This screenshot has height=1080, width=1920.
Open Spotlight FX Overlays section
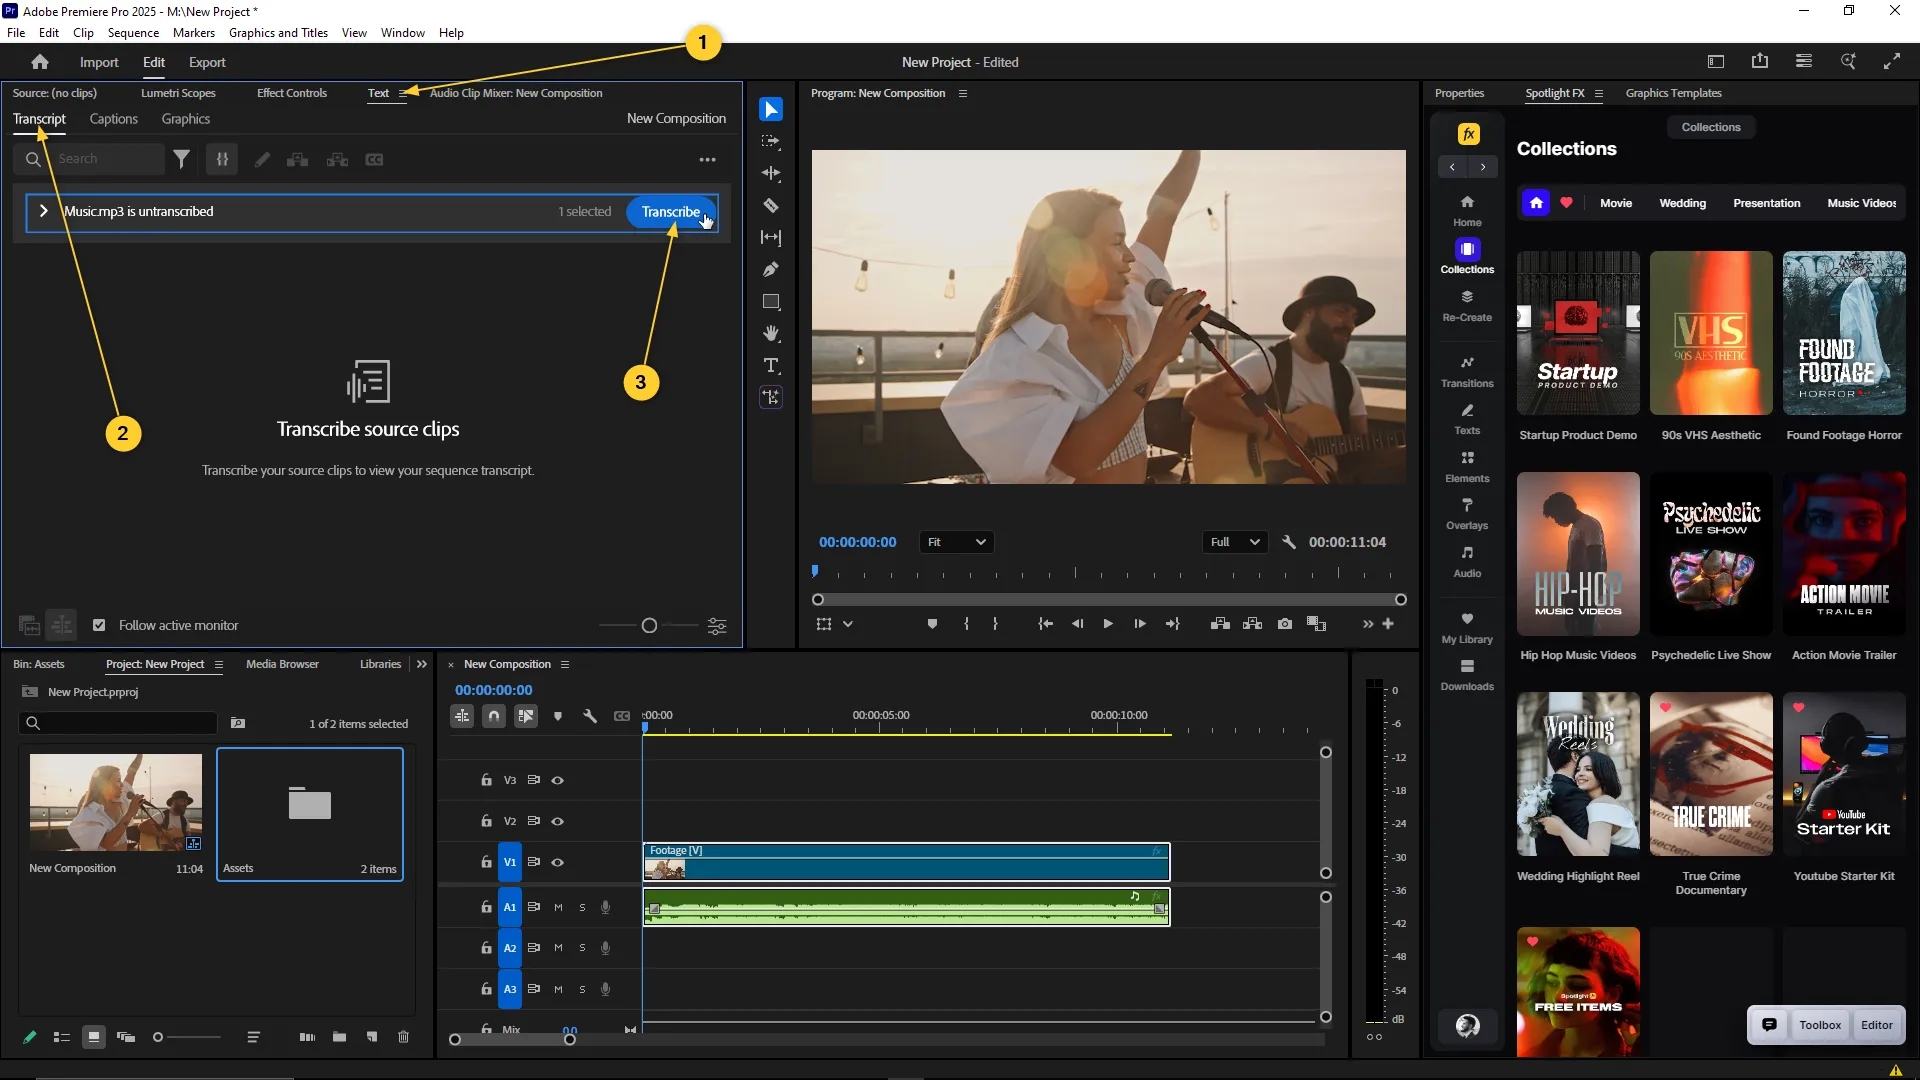(1467, 514)
